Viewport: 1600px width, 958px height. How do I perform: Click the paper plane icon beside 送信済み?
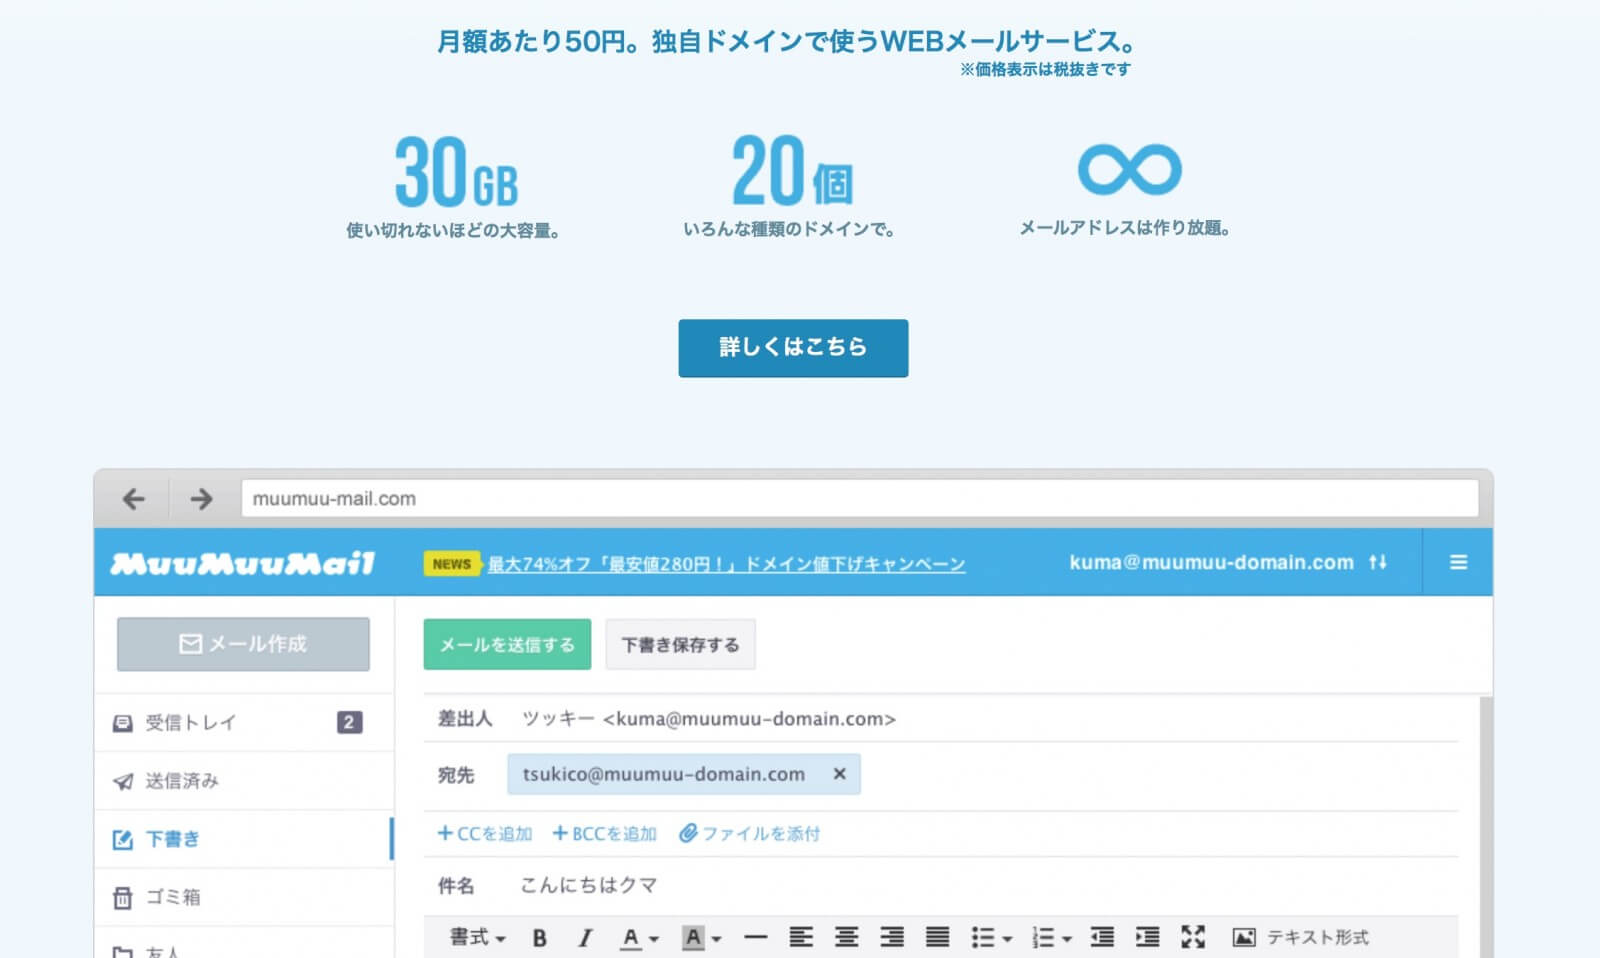coord(122,781)
